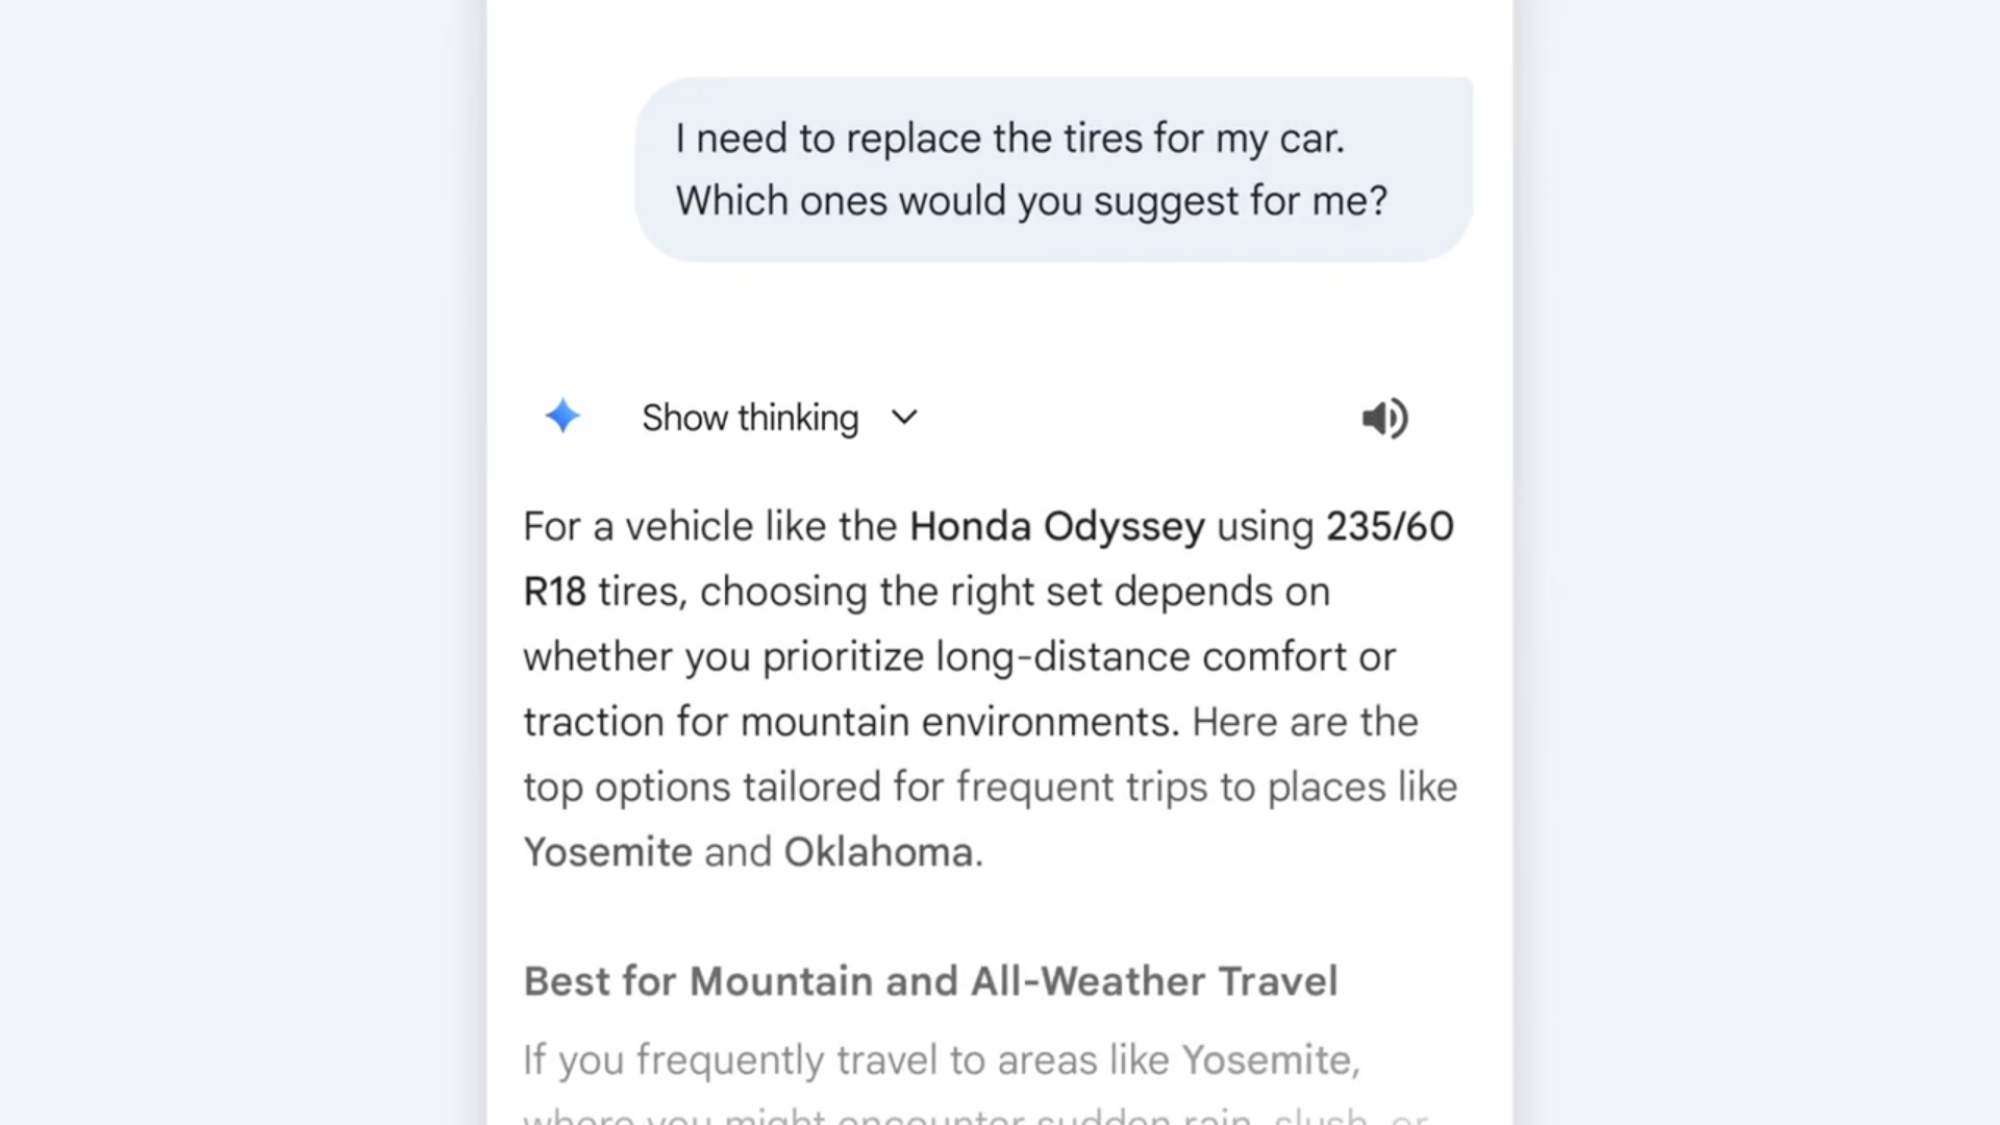Click the words "top options tailored"
This screenshot has width=2000, height=1125.
point(702,788)
